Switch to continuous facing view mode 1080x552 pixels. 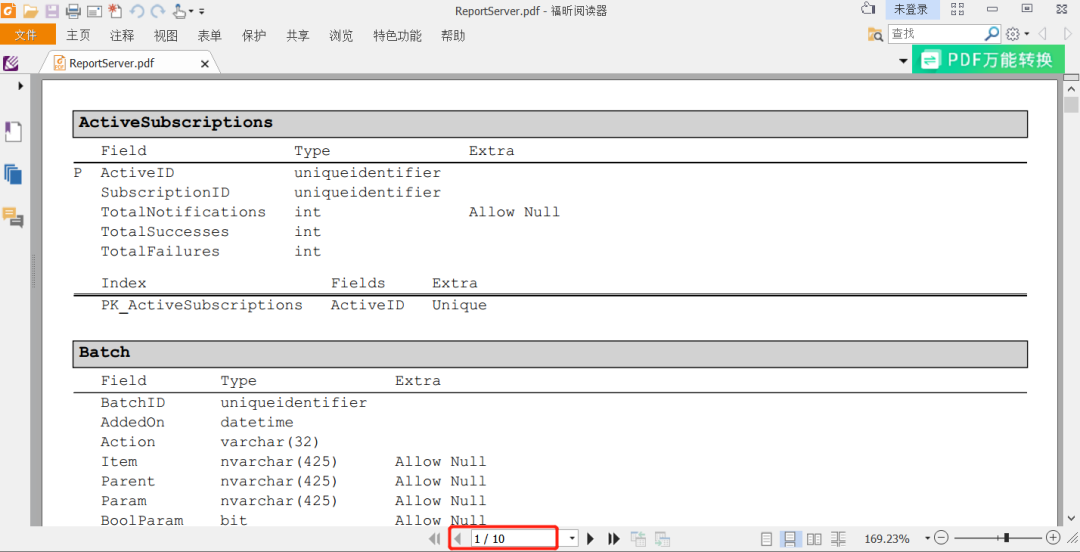click(838, 538)
